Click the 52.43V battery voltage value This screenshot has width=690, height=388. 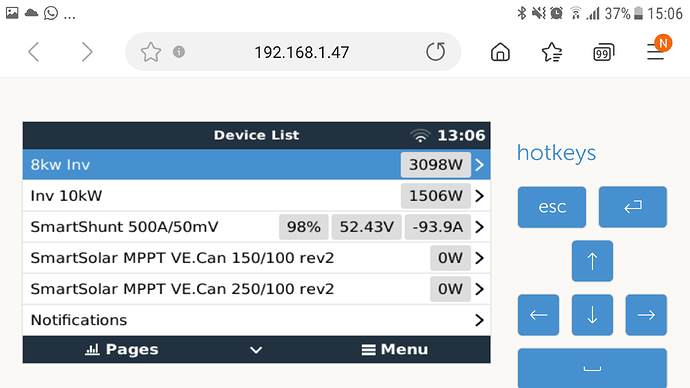point(367,227)
